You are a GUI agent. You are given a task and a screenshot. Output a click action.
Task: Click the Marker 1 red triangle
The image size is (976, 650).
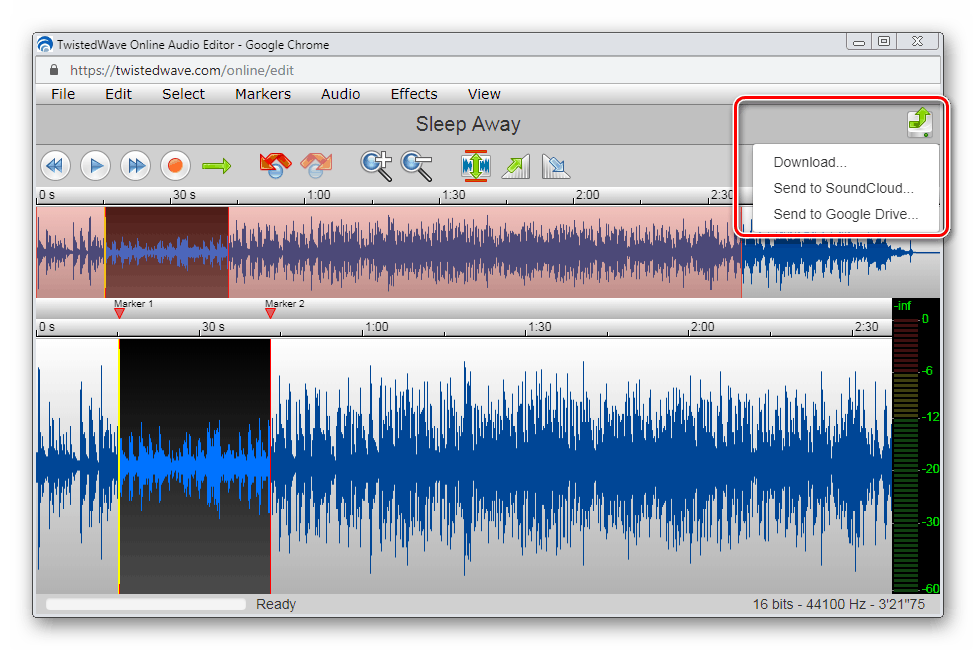point(119,313)
